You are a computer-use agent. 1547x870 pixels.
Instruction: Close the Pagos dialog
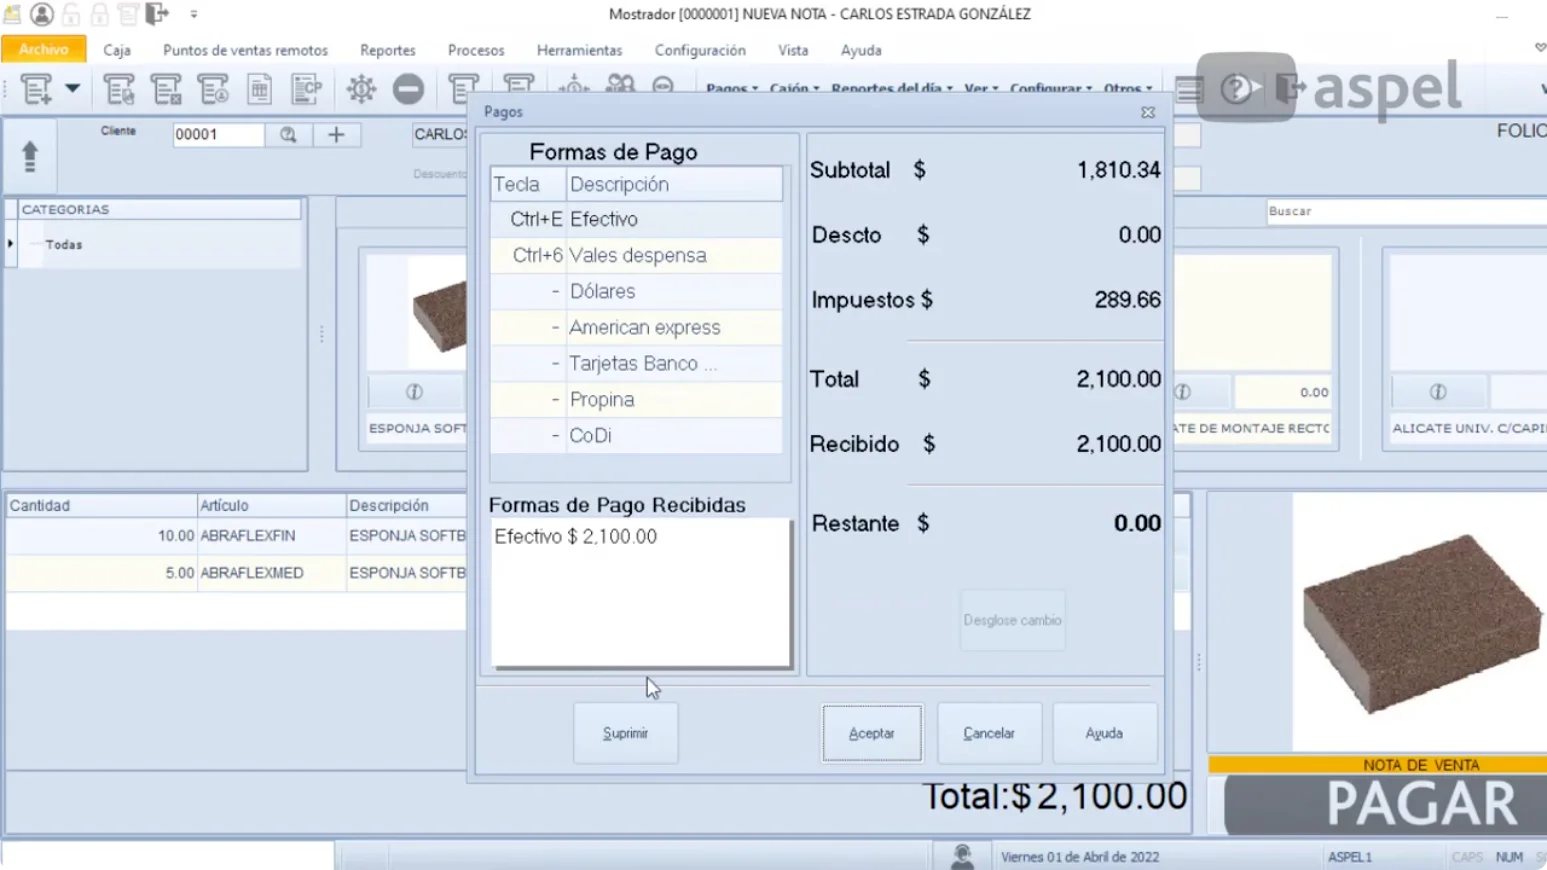pos(1148,112)
